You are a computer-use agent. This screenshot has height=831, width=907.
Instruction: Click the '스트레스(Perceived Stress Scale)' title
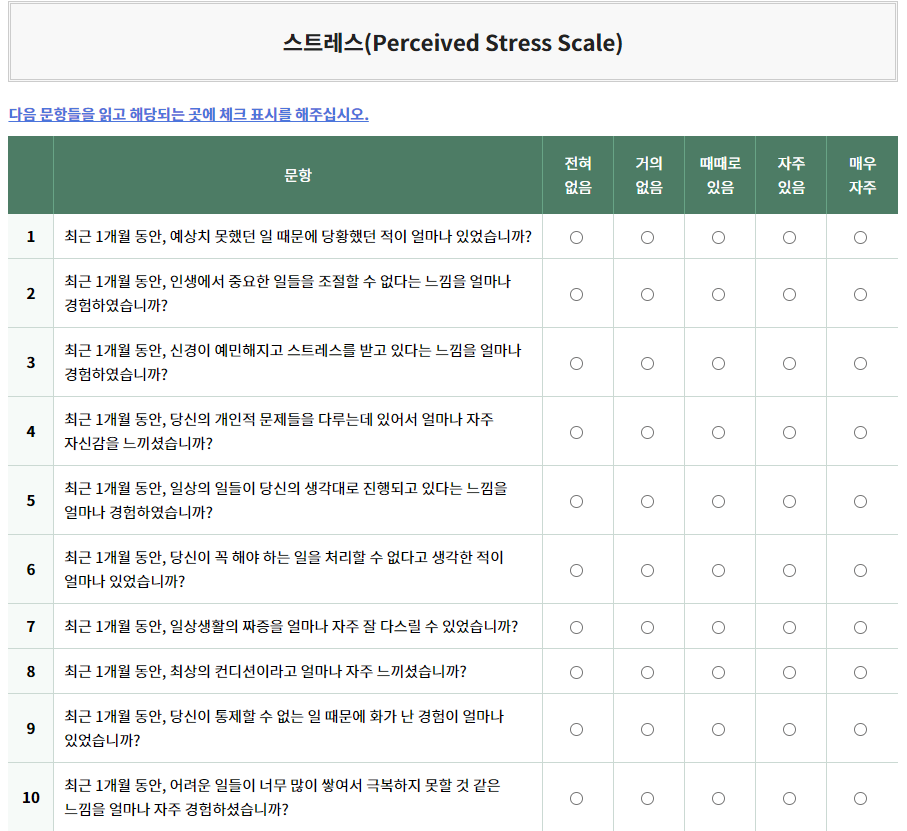tap(453, 43)
